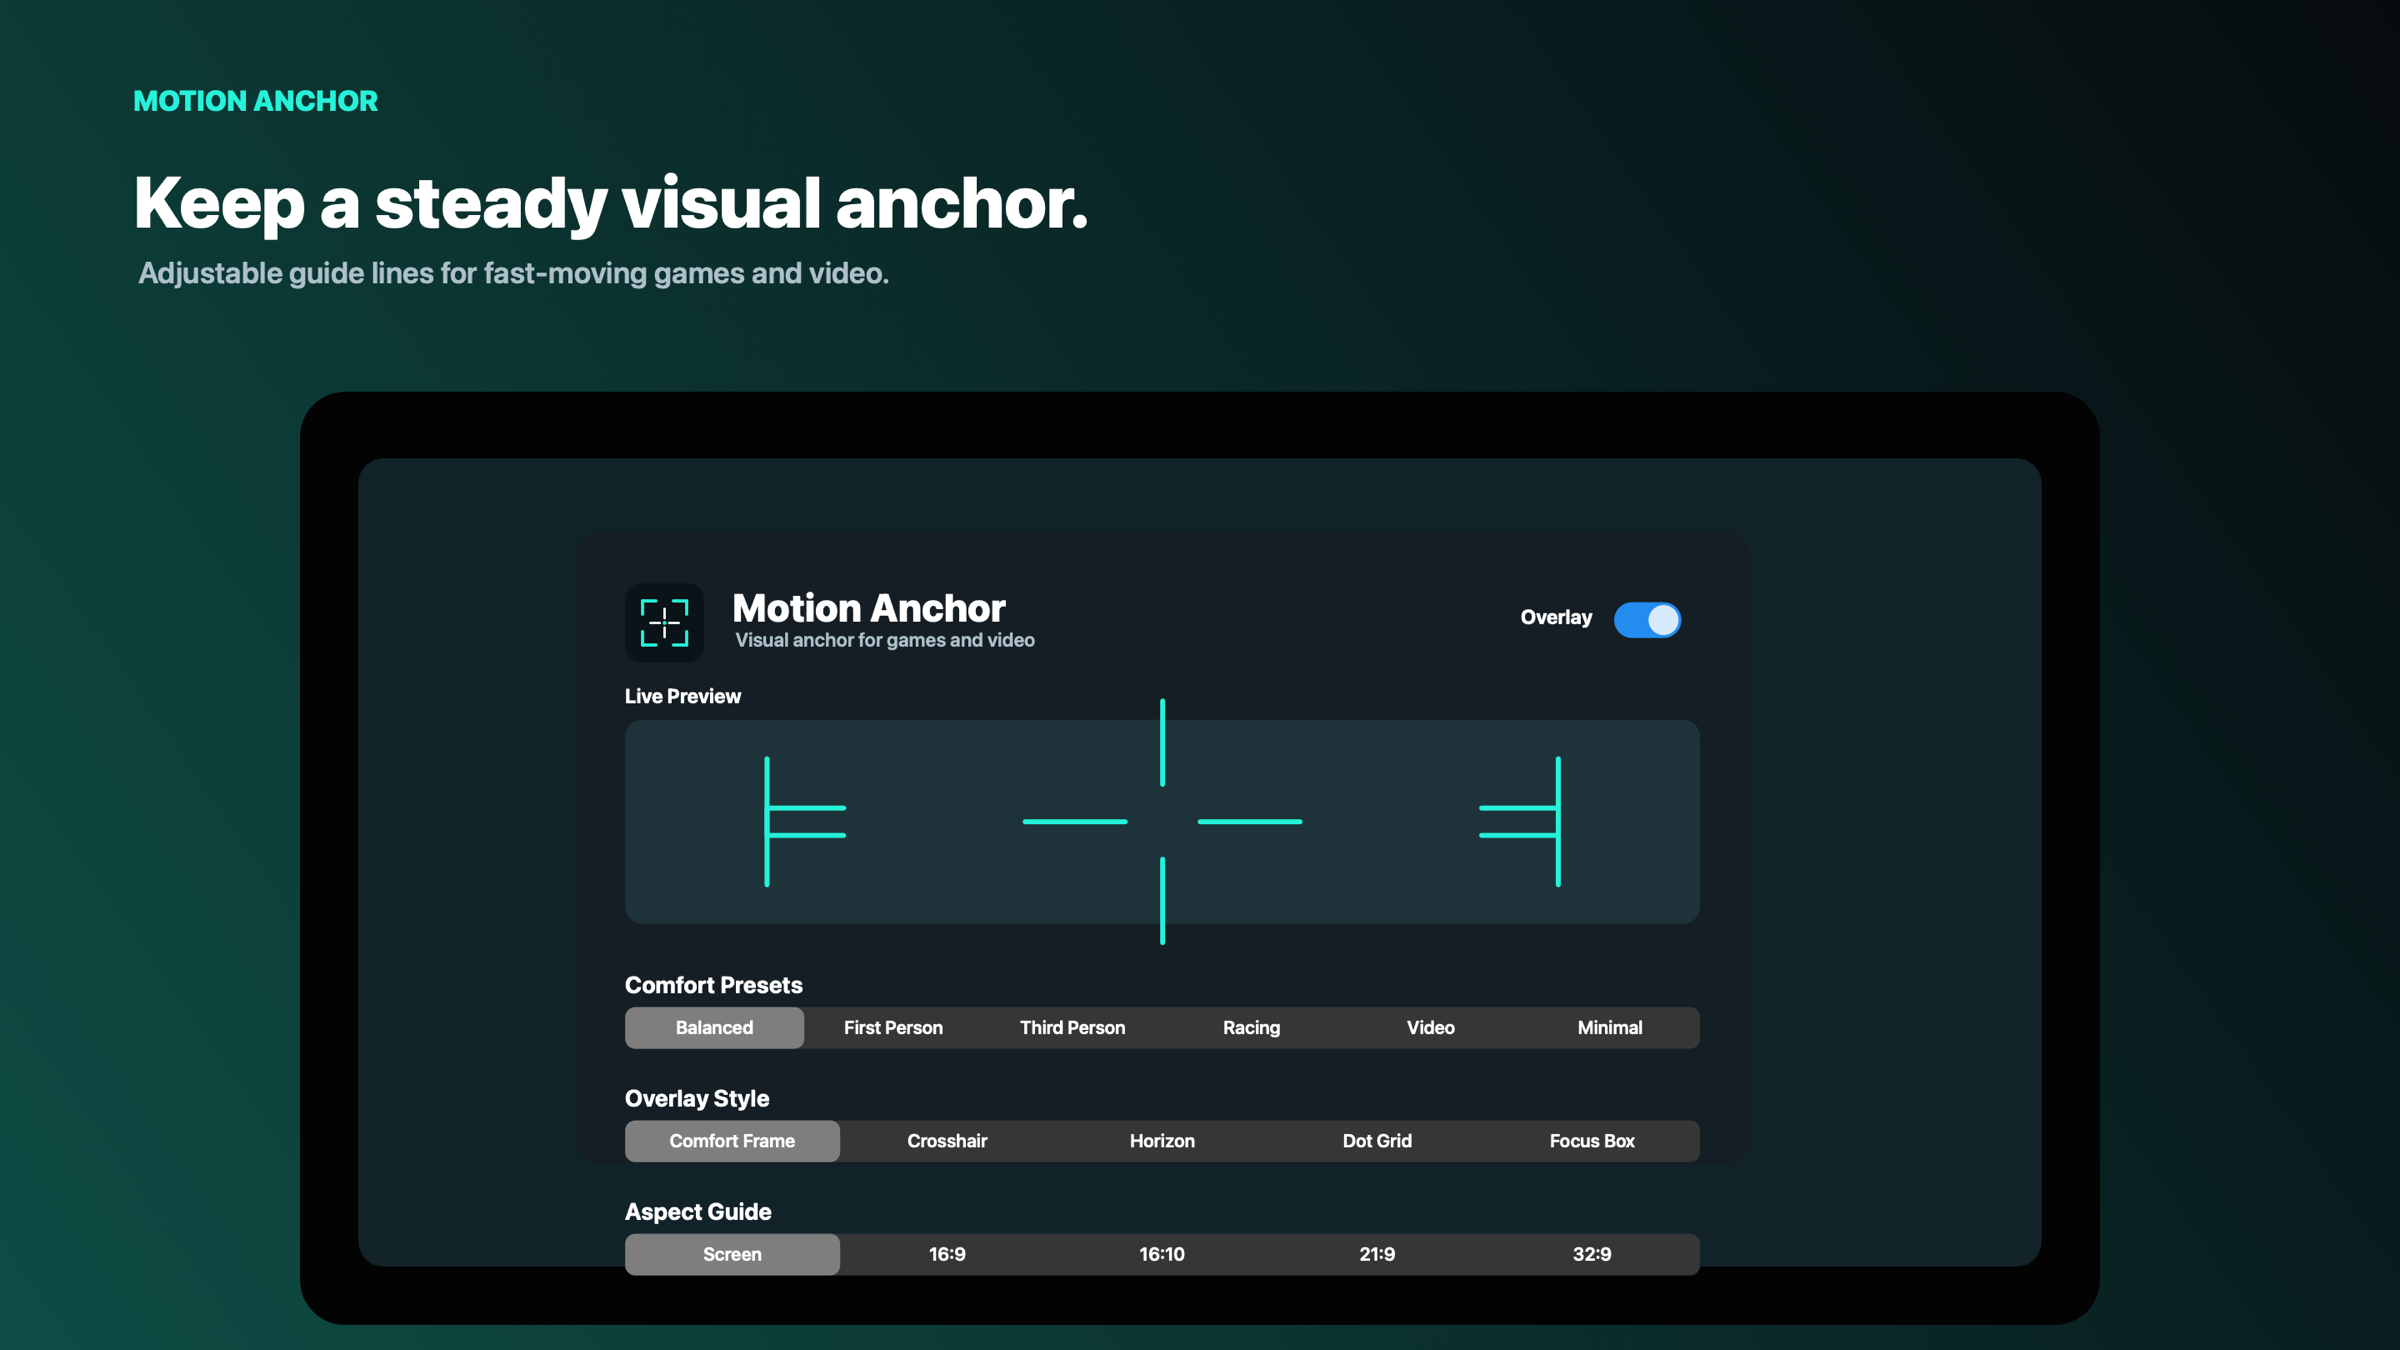Click the 'Overlay Style' heading
Screen dimensions: 2400x1350
[697, 1098]
